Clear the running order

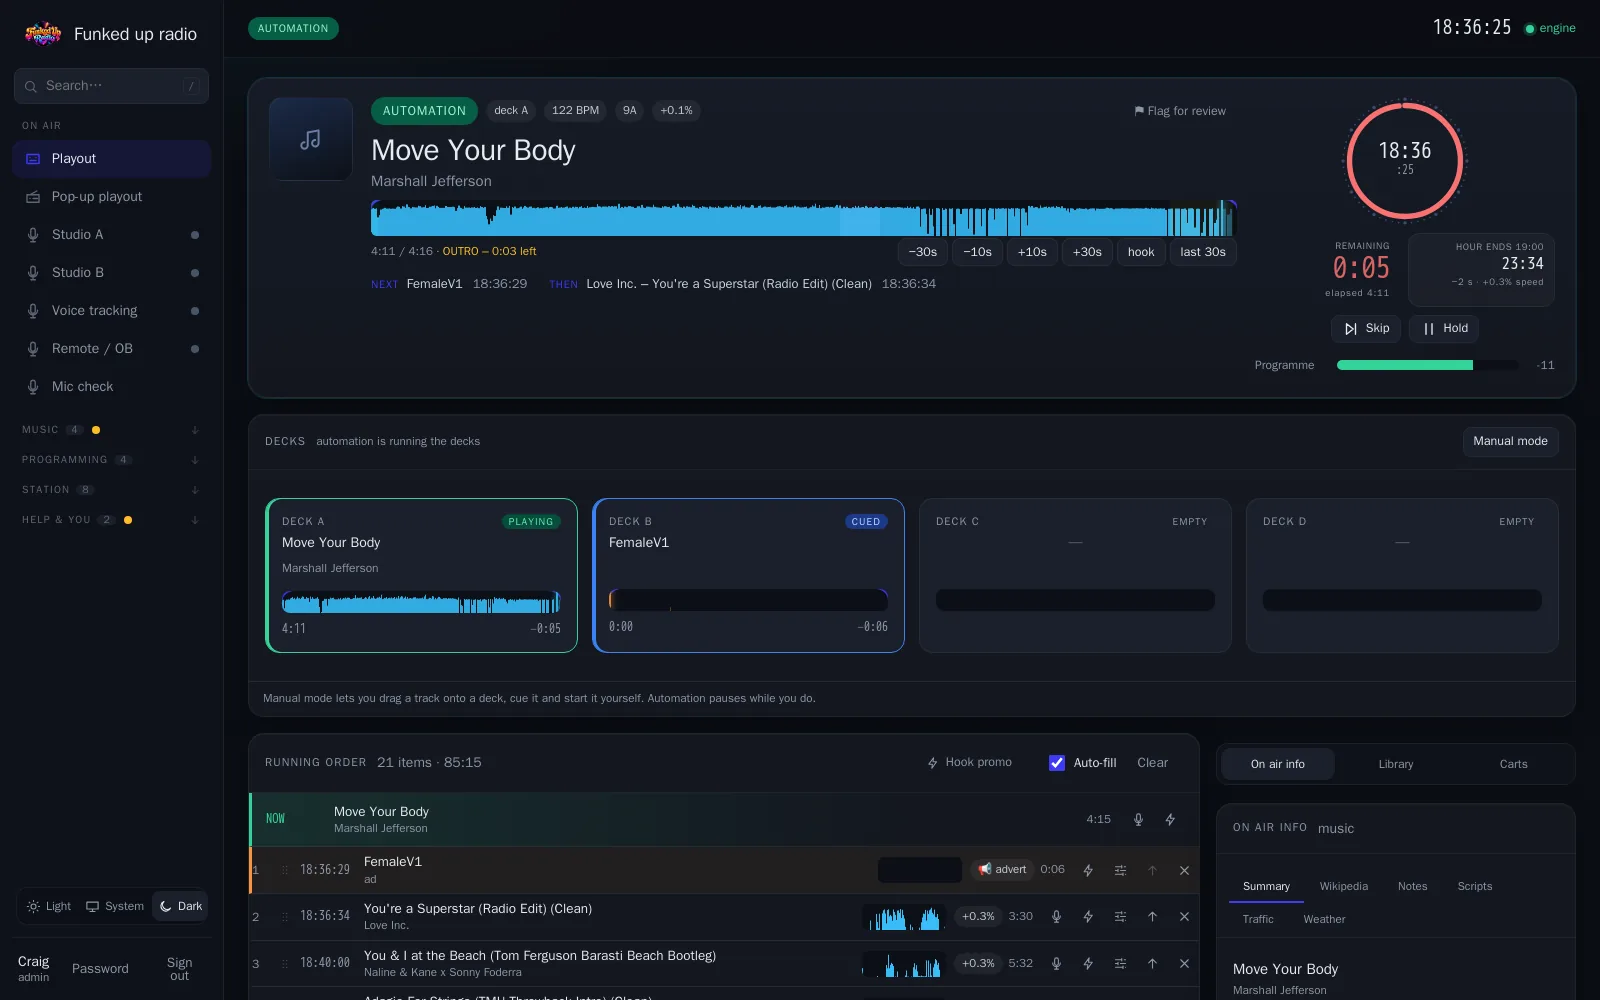[1152, 763]
